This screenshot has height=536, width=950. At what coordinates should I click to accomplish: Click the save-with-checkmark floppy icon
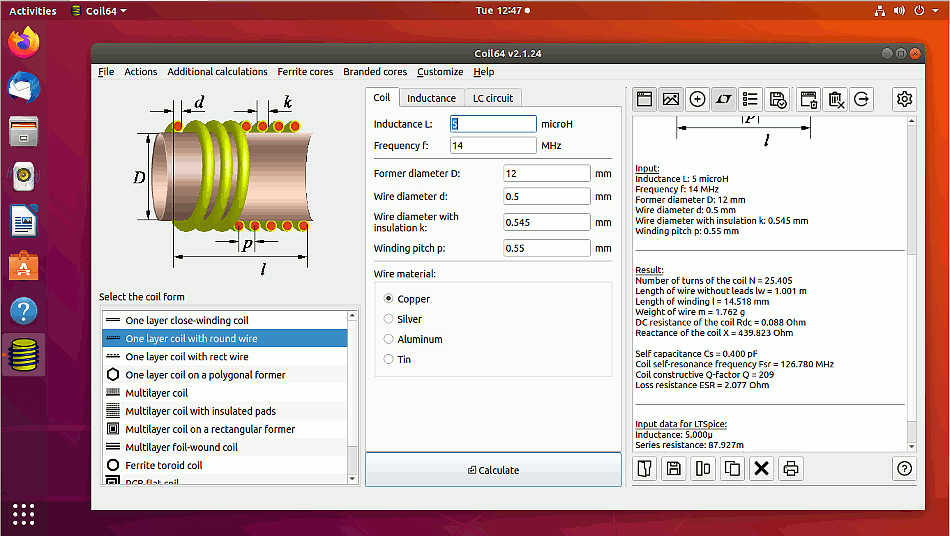(777, 99)
